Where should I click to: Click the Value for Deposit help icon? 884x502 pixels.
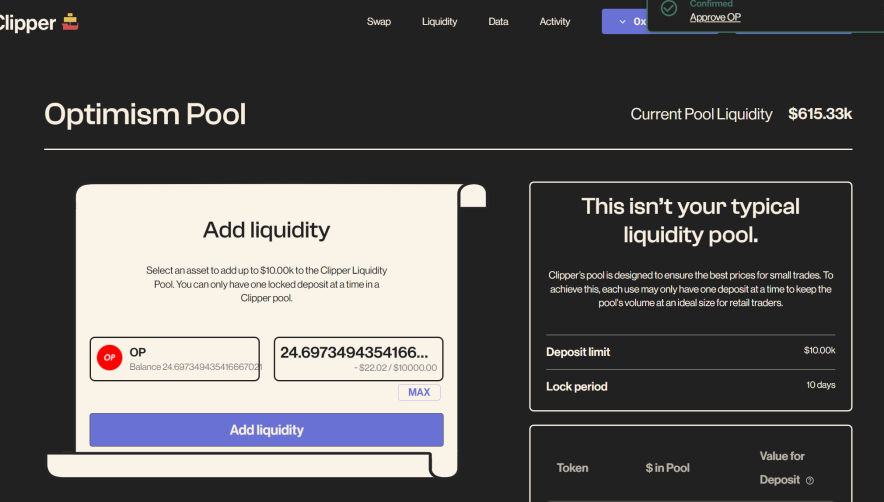coord(810,481)
